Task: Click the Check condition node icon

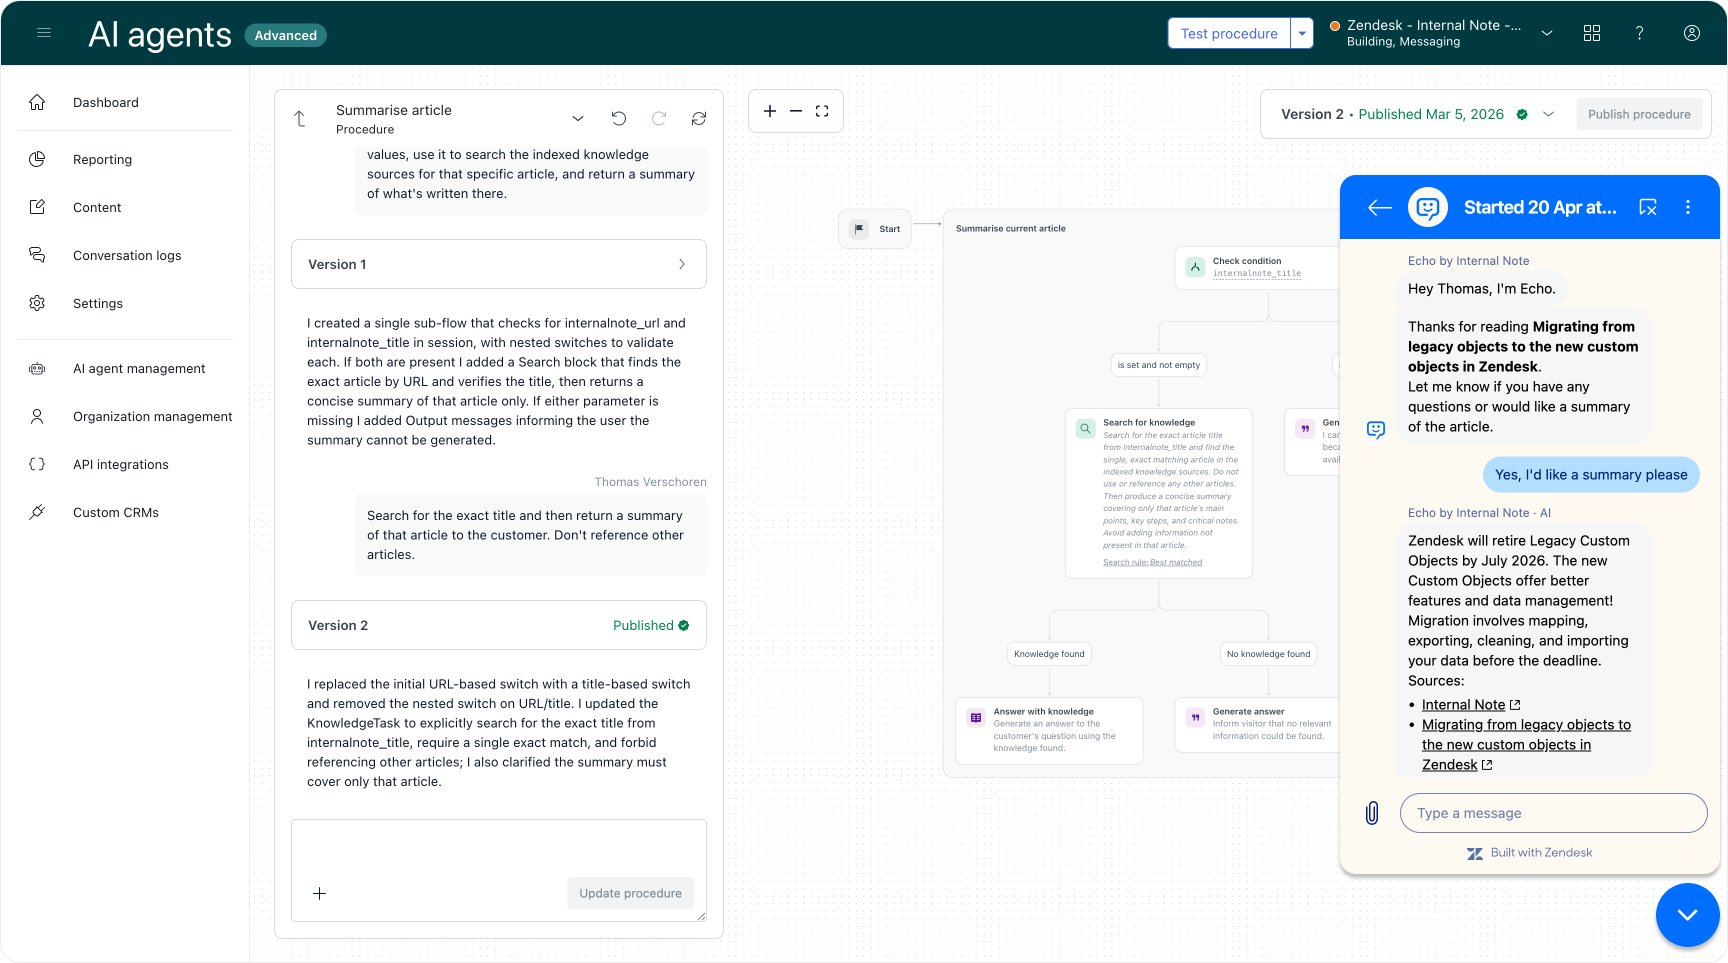Action: (1195, 267)
